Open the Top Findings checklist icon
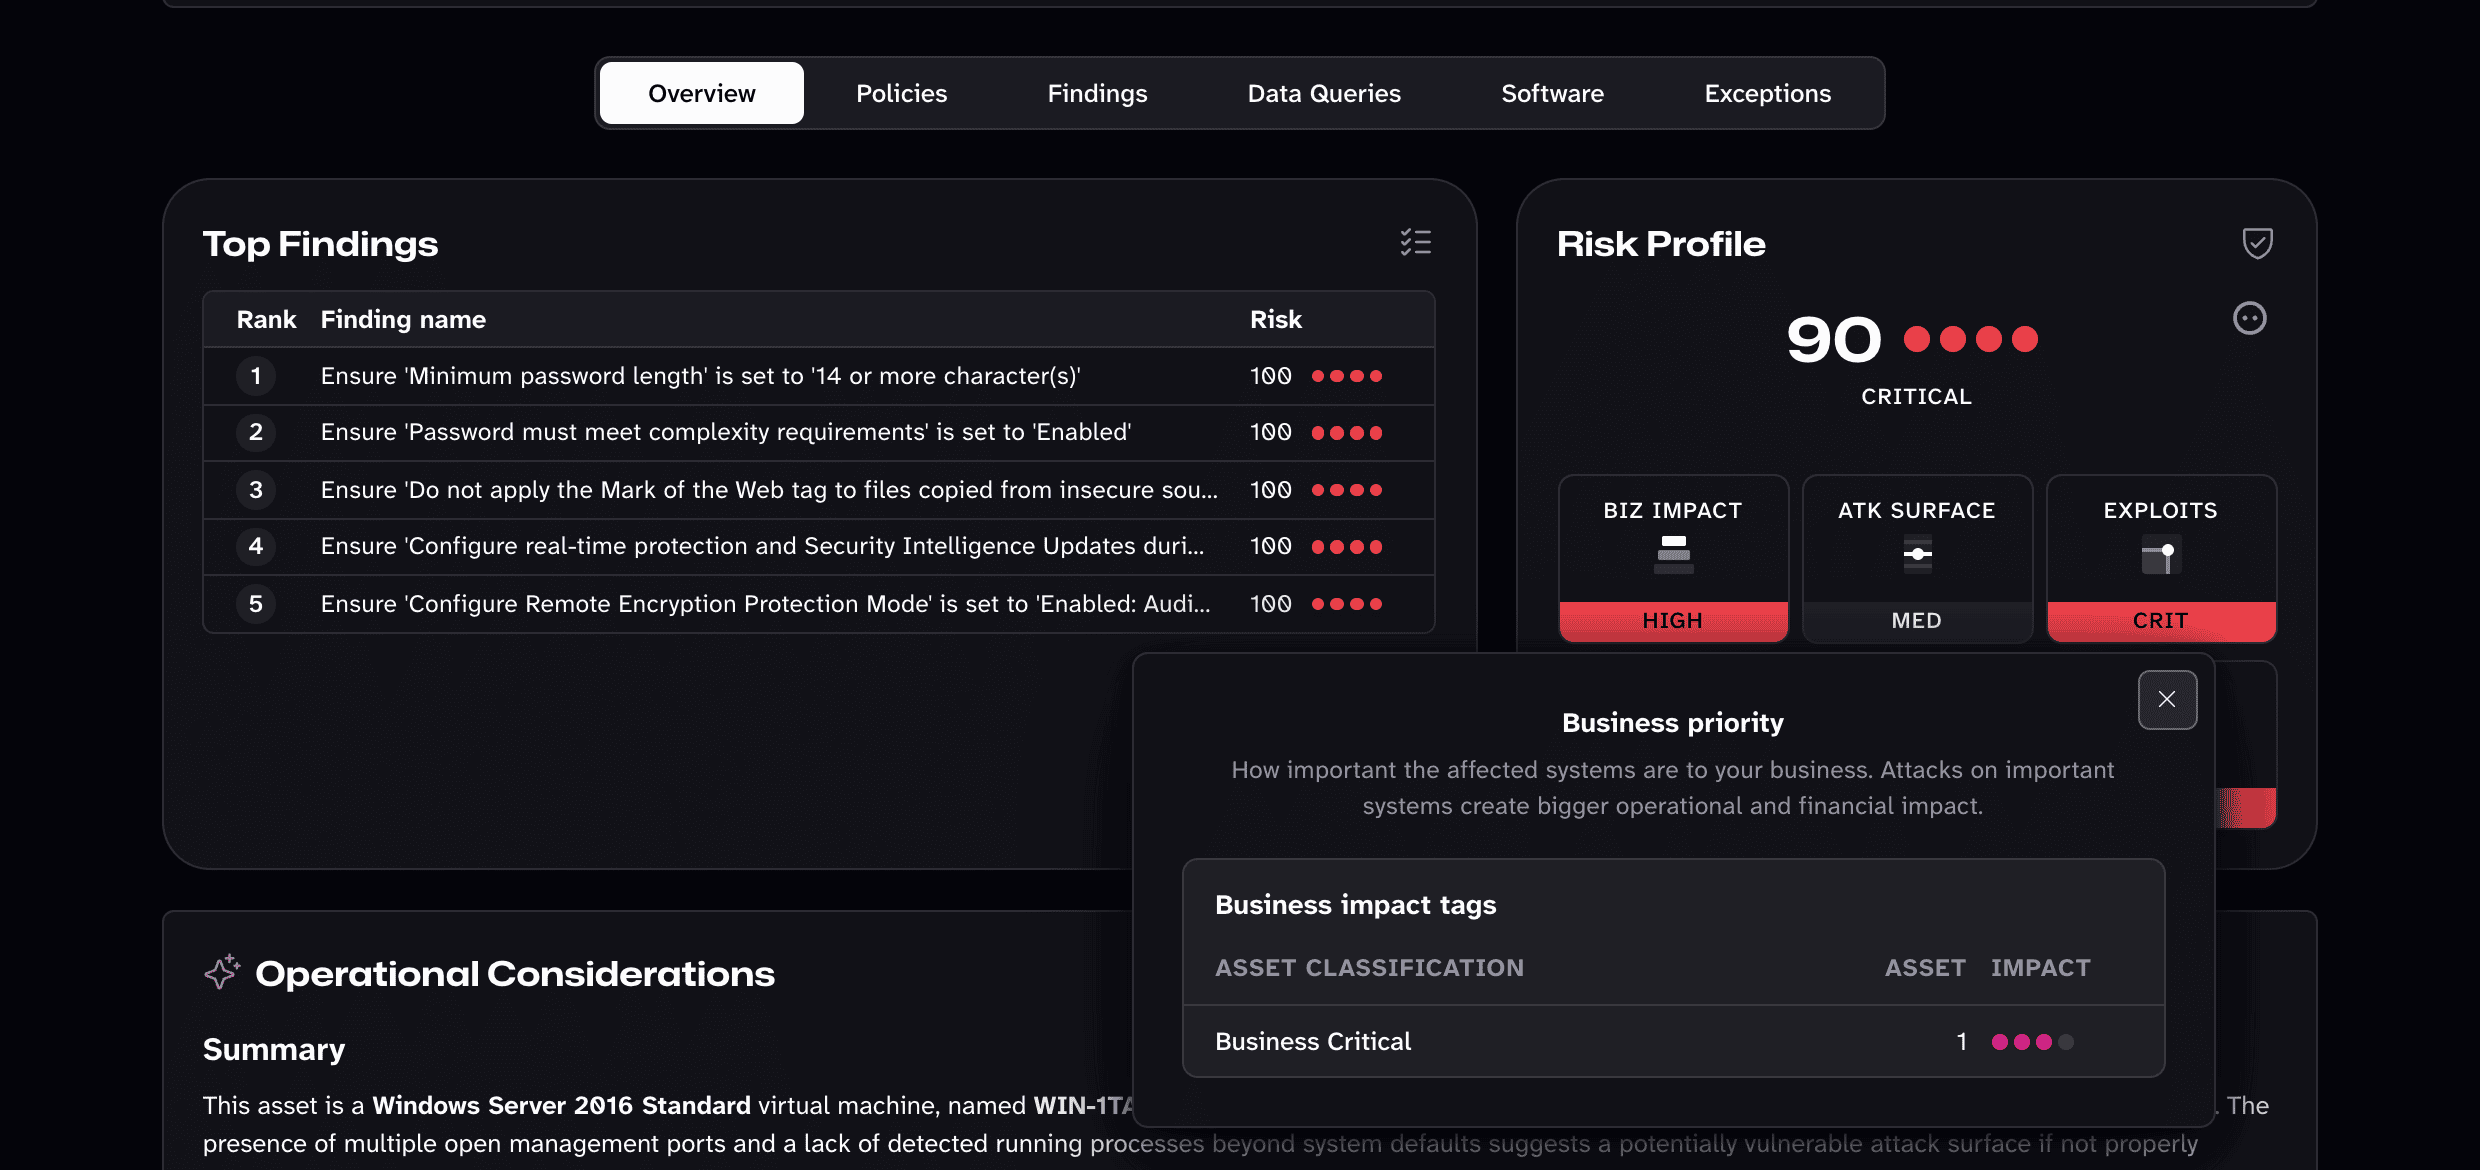The image size is (2480, 1170). coord(1415,242)
